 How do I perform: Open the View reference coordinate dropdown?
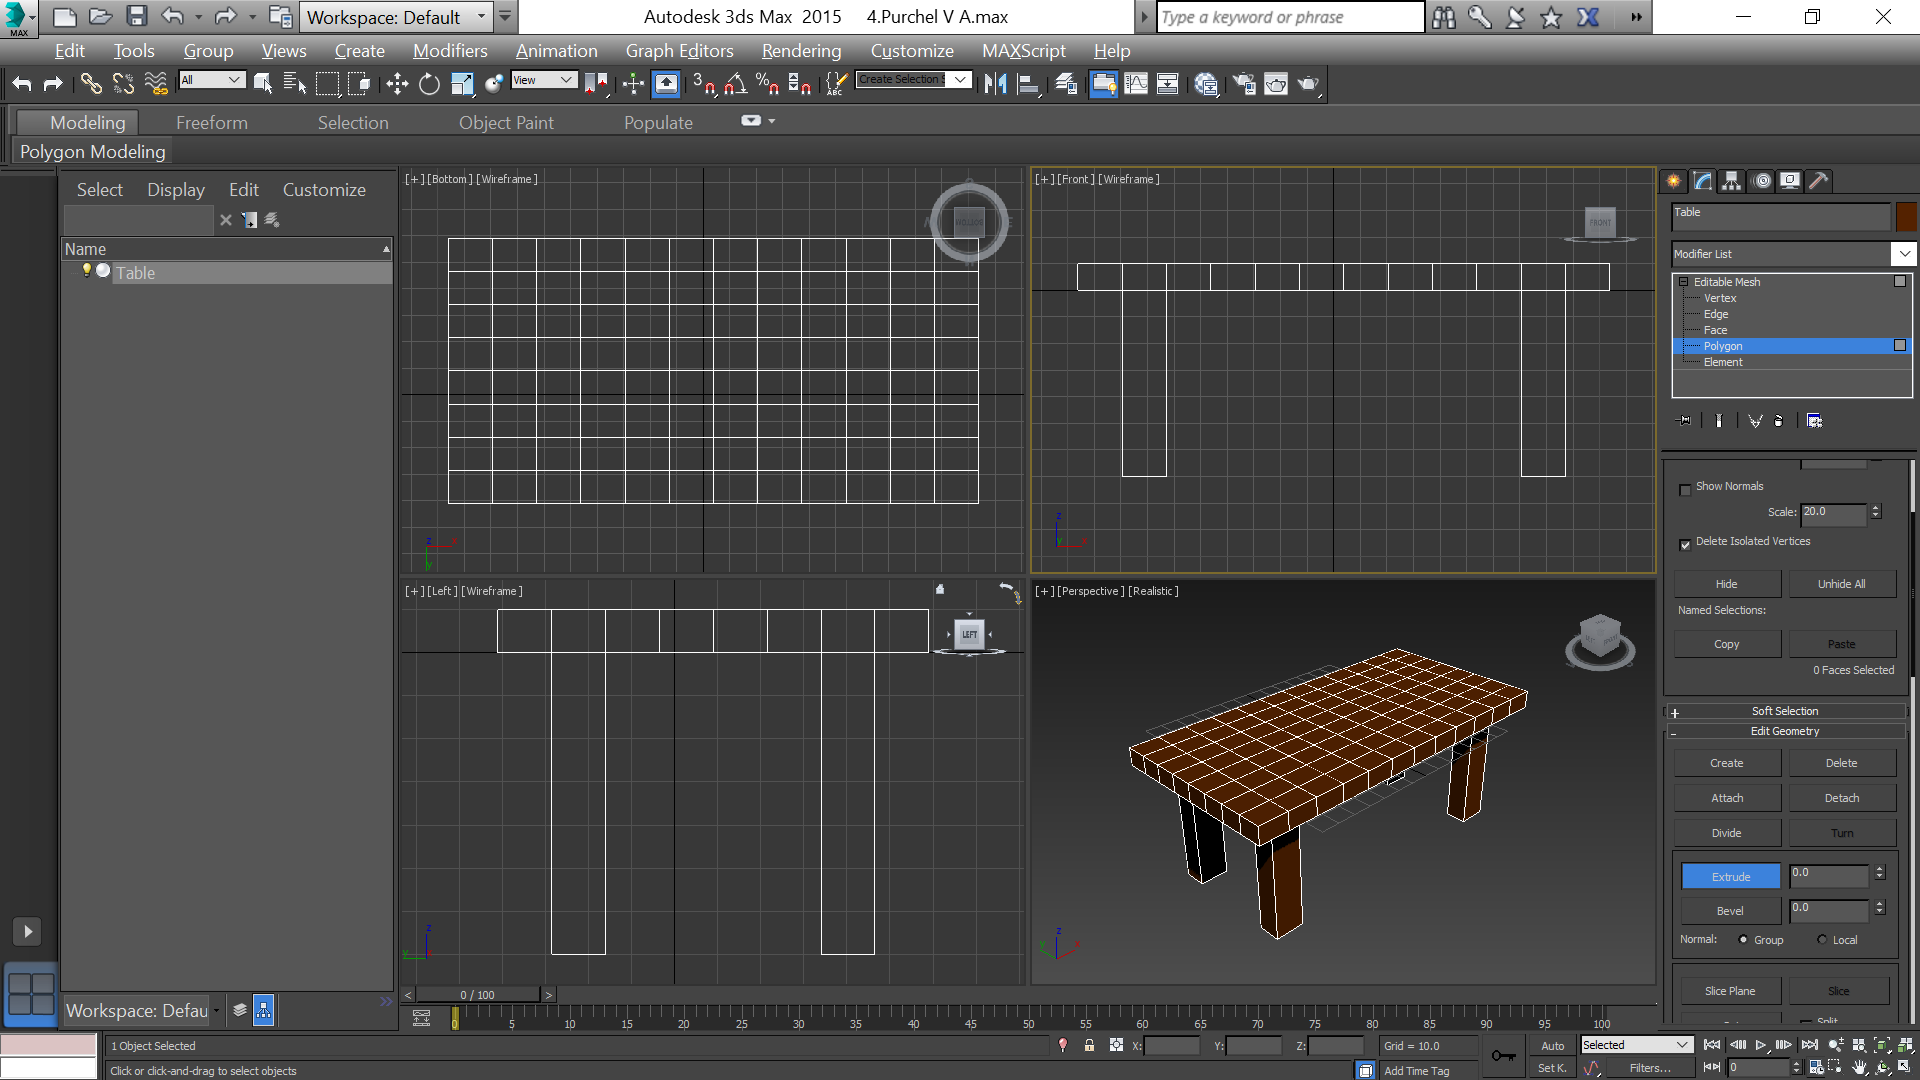[x=544, y=80]
